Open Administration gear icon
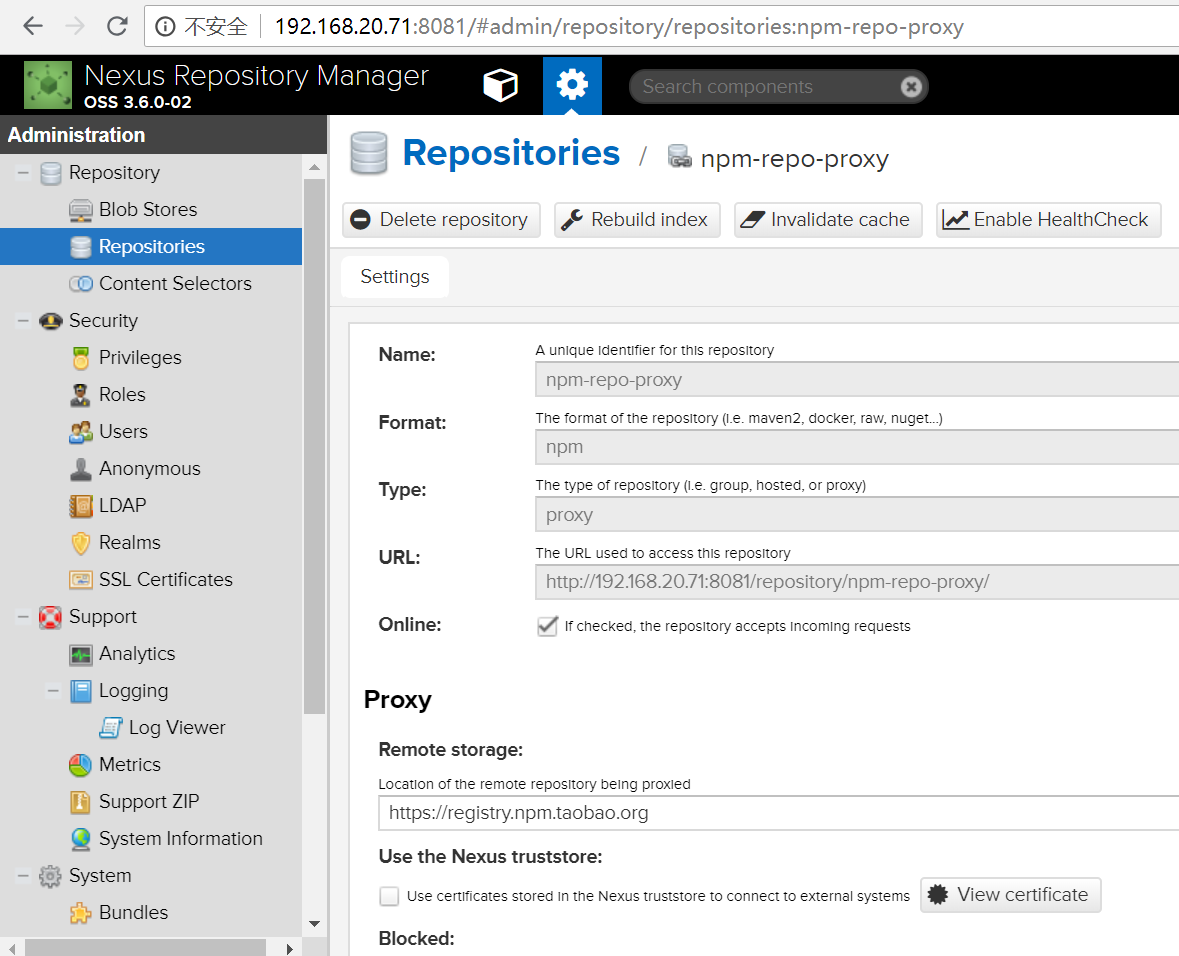The height and width of the screenshot is (956, 1179). pyautogui.click(x=572, y=85)
